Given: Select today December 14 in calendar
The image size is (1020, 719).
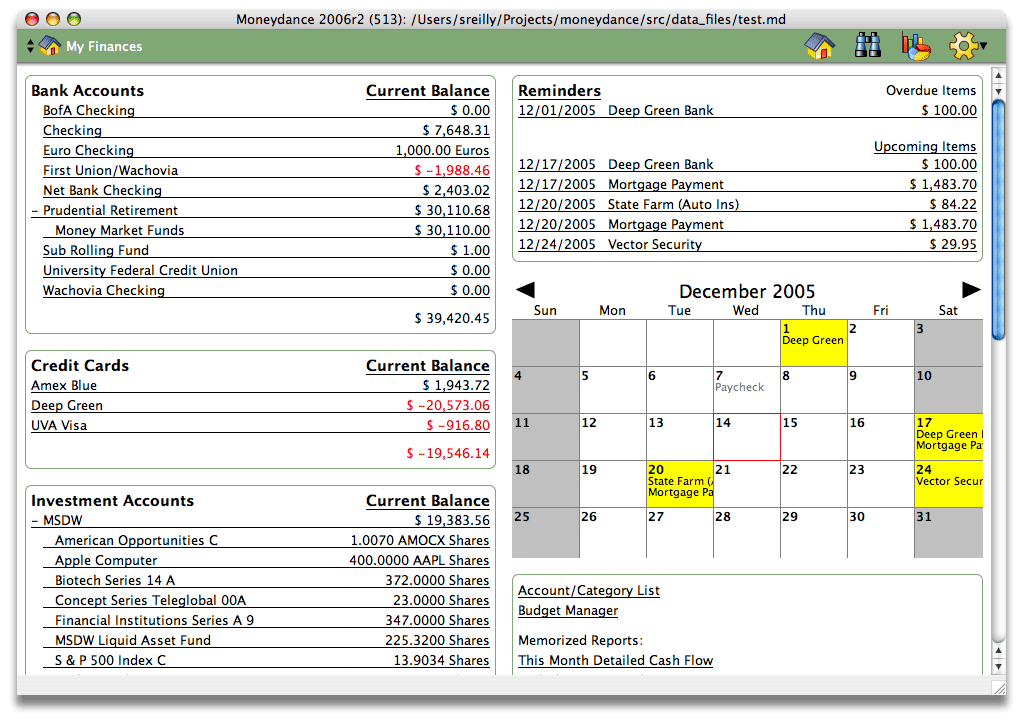Looking at the screenshot, I should 747,437.
